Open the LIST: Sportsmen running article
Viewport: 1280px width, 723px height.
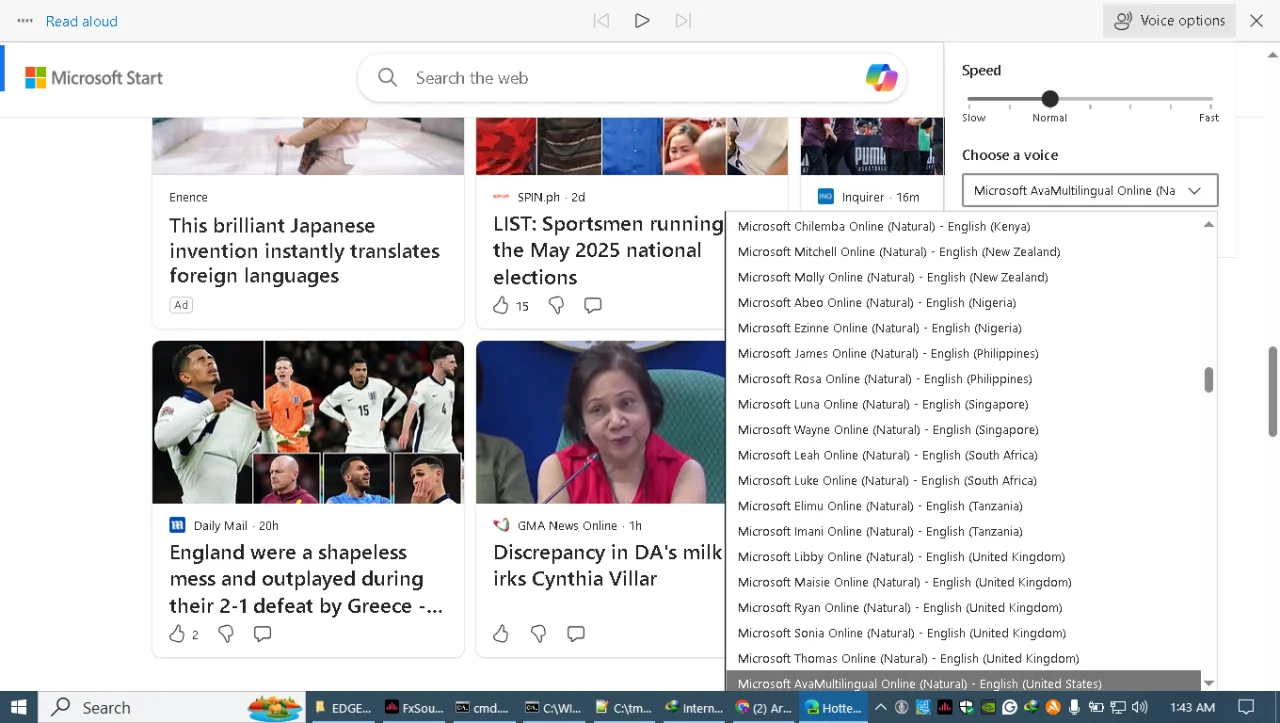click(608, 251)
